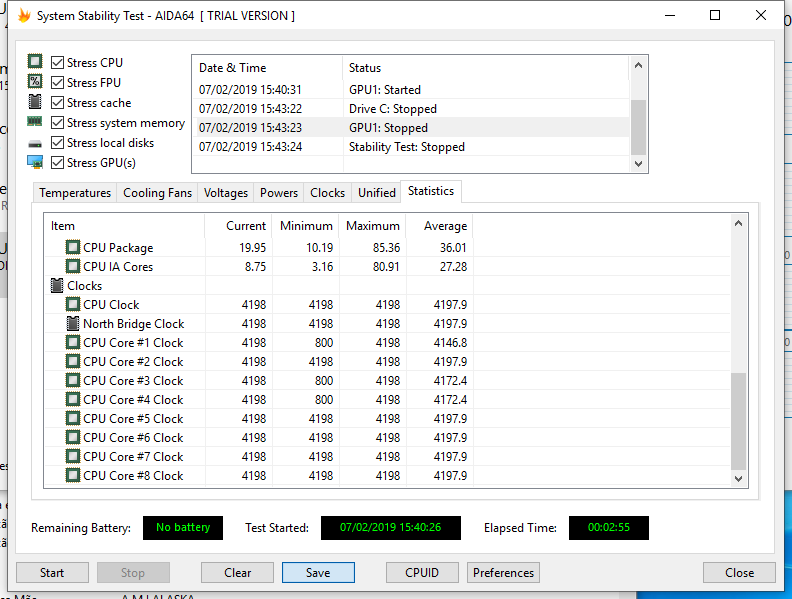Click the CPU Core #2 Clock icon

pyautogui.click(x=73, y=362)
